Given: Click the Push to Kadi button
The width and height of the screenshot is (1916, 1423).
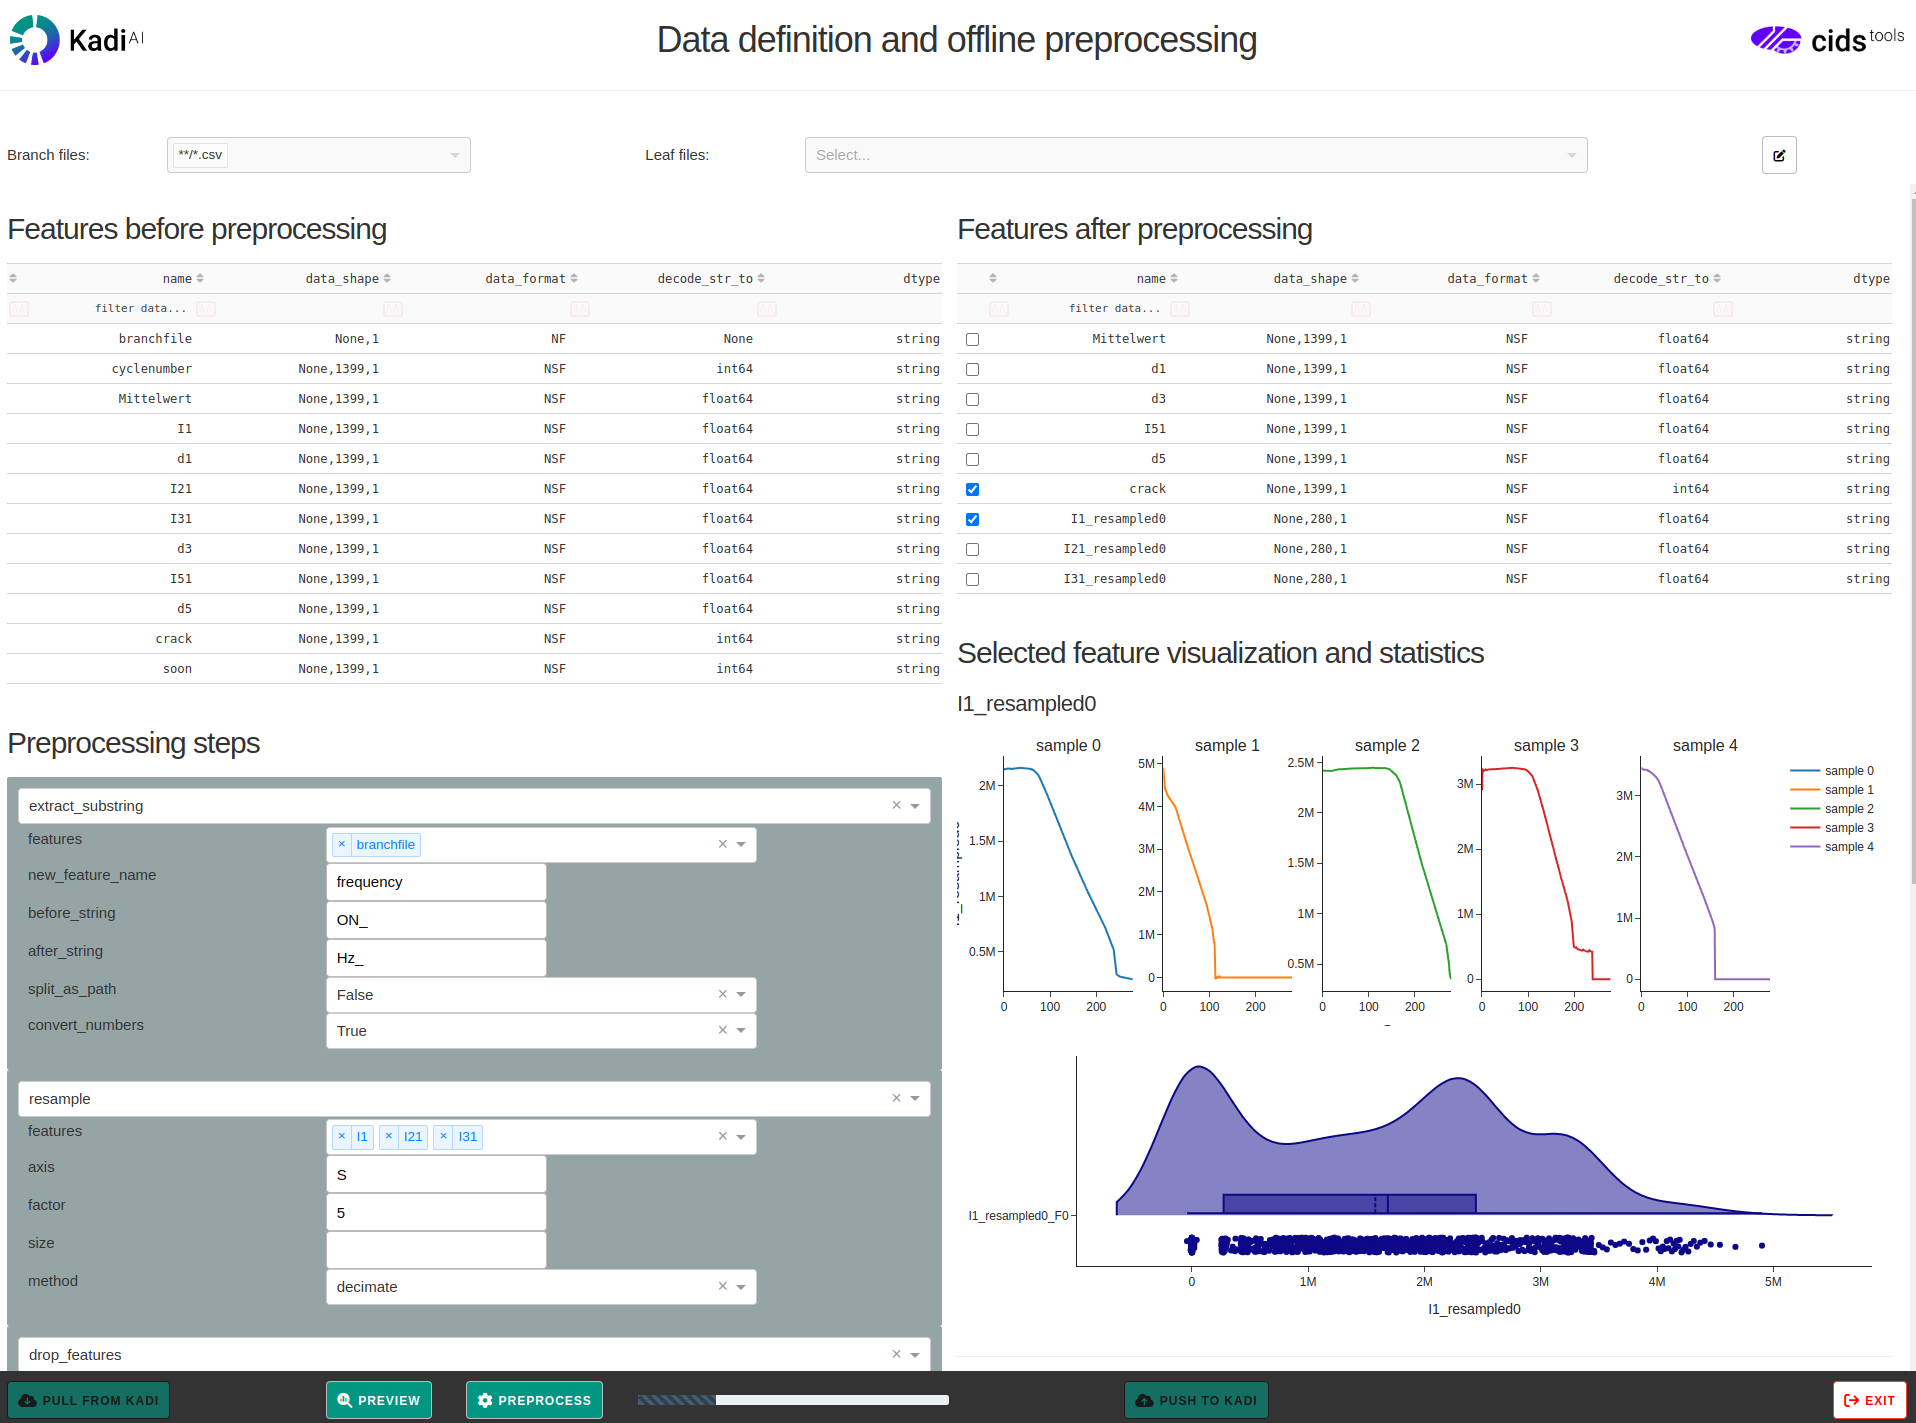Looking at the screenshot, I should pyautogui.click(x=1196, y=1400).
